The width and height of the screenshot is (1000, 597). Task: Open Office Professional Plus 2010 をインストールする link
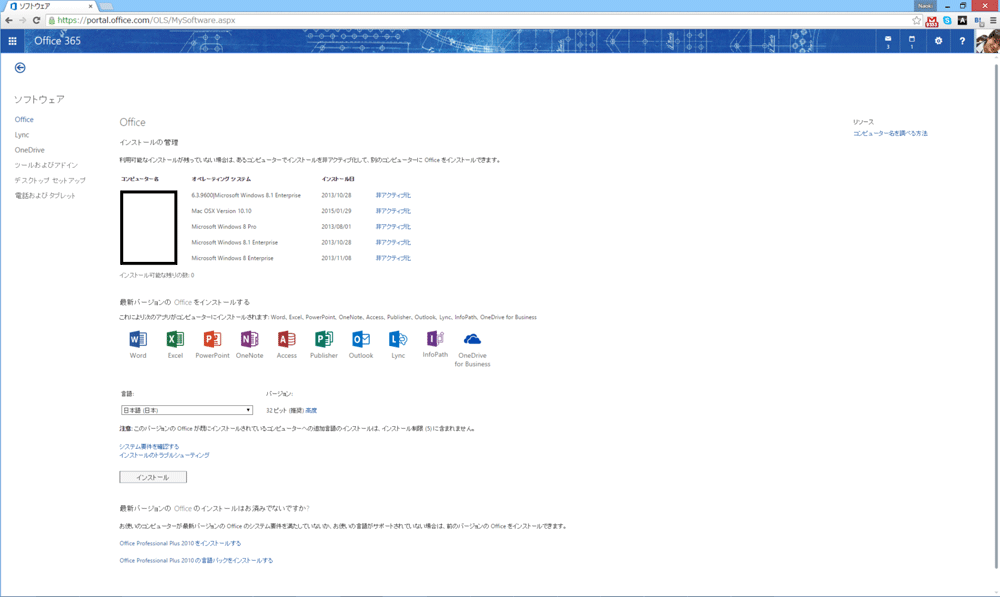[x=180, y=543]
